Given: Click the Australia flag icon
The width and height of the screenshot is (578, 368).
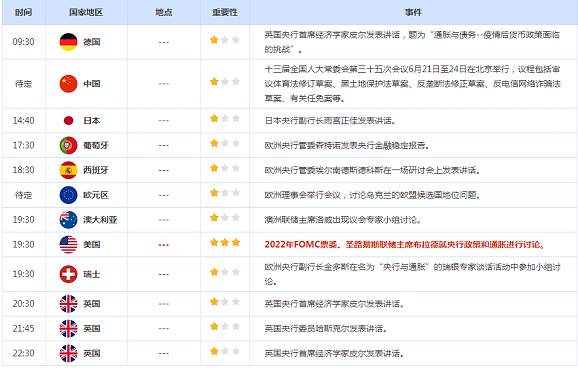Looking at the screenshot, I should click(69, 220).
